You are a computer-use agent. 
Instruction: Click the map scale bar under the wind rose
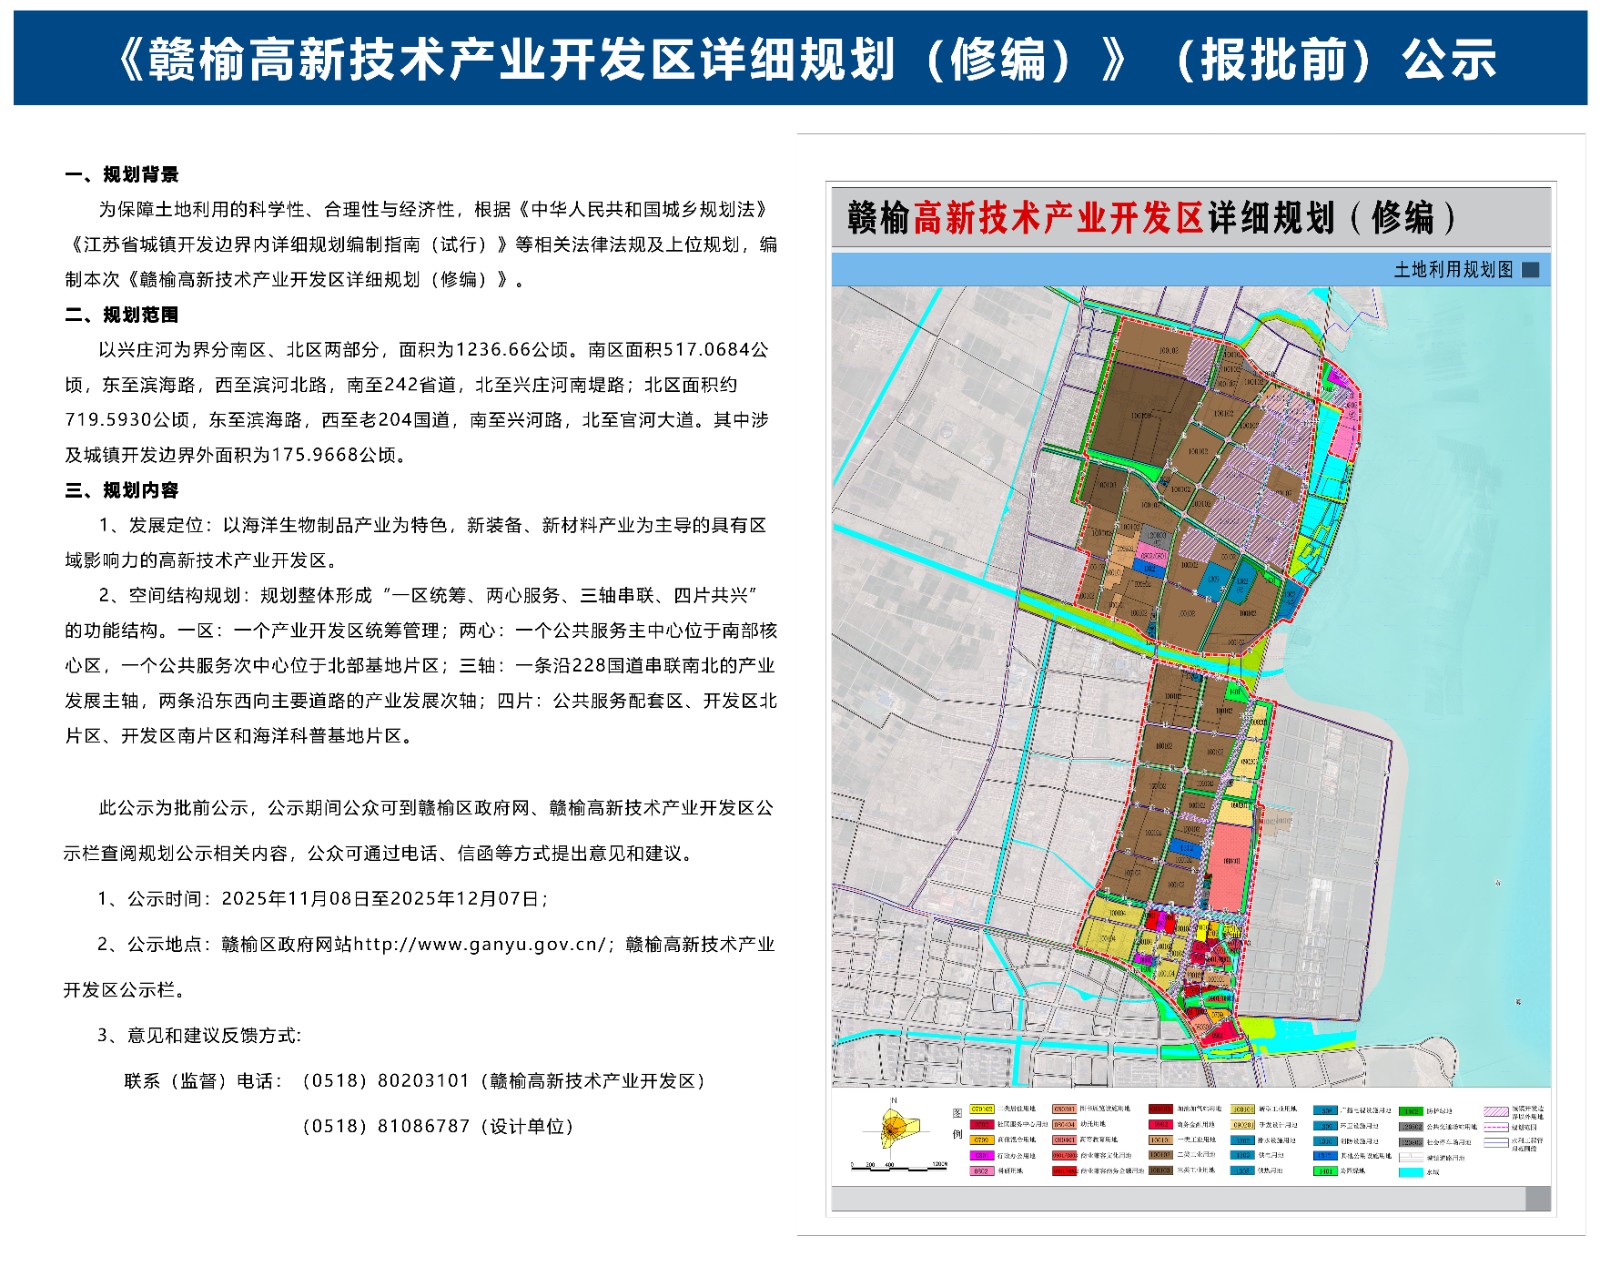coord(898,1165)
